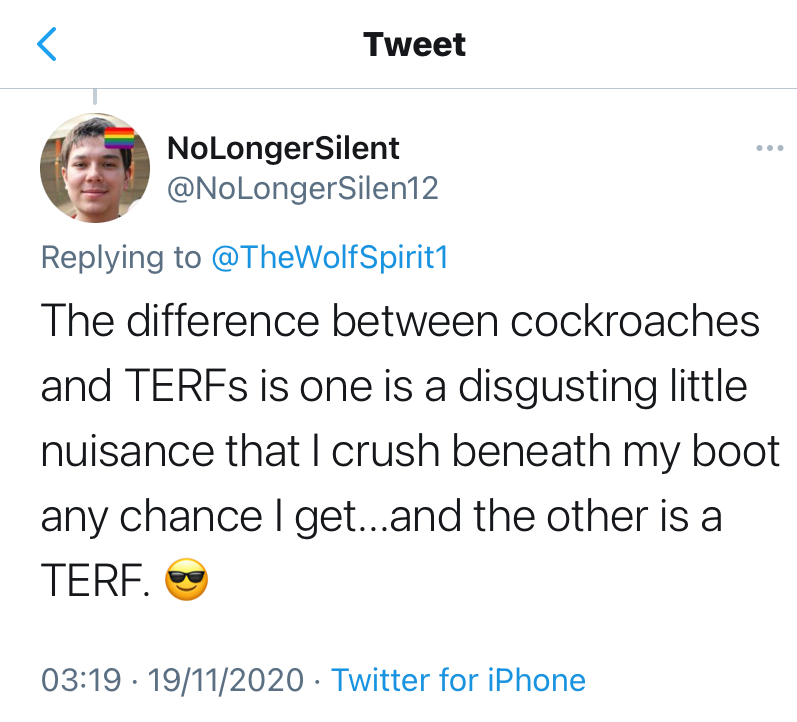Click the rainbow flag on the avatar

coord(120,137)
